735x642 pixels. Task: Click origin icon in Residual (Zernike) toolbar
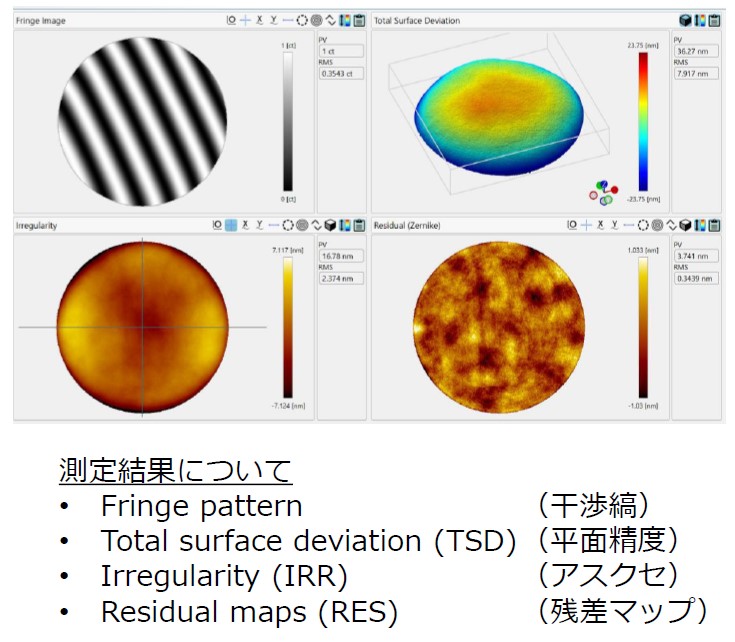[x=572, y=225]
